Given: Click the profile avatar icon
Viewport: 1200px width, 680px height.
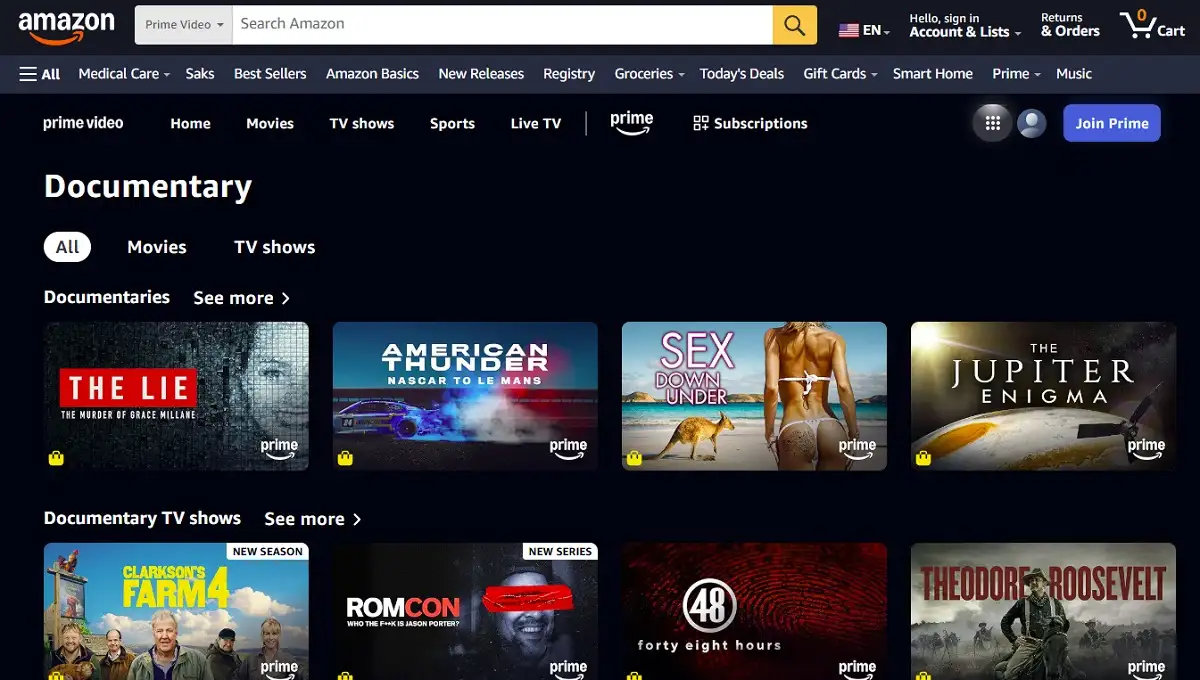Looking at the screenshot, I should click(x=1032, y=123).
